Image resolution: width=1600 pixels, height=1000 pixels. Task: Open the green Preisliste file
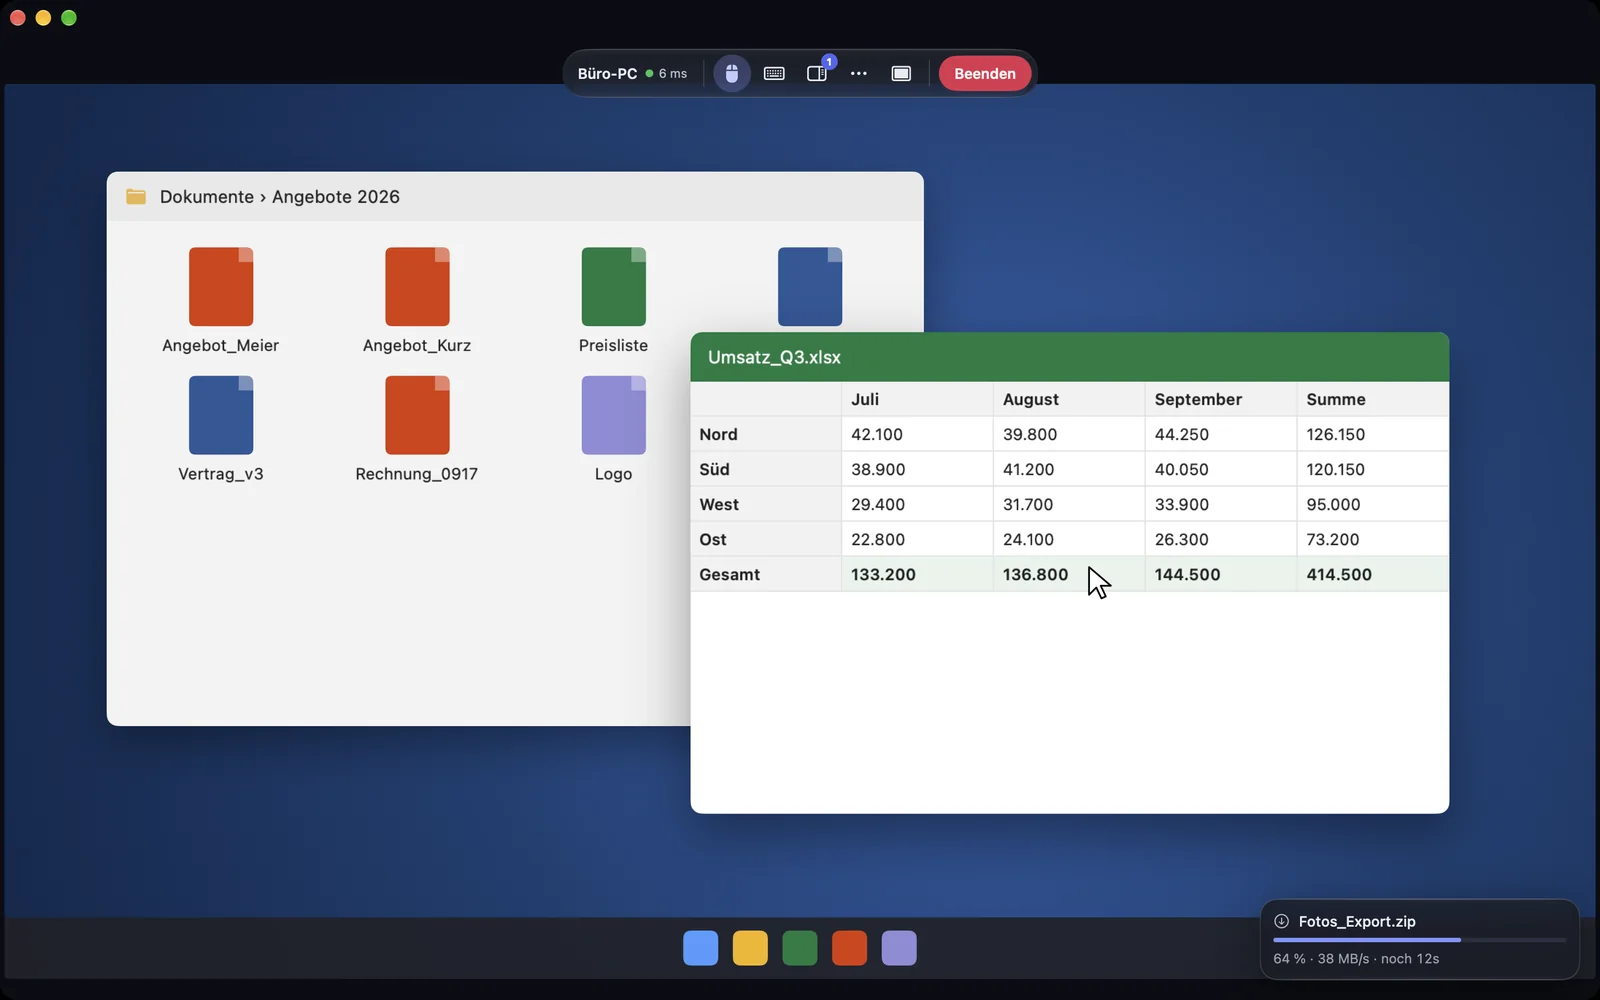613,301
